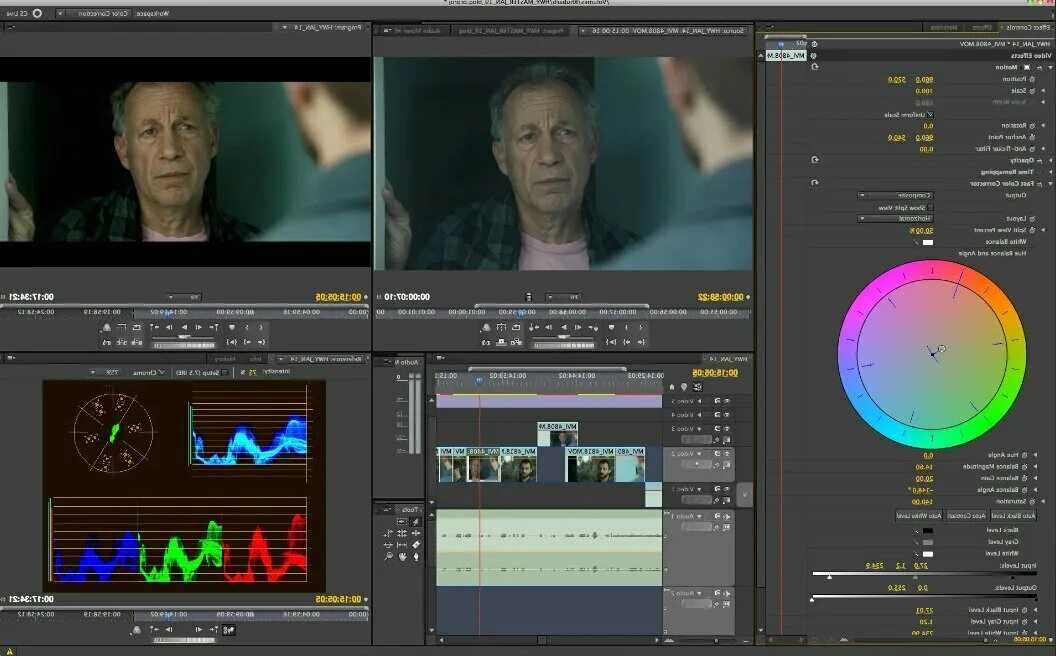The image size is (1056, 656).
Task: Click the Input Levels gray midpoint slider
Action: pyautogui.click(x=915, y=577)
